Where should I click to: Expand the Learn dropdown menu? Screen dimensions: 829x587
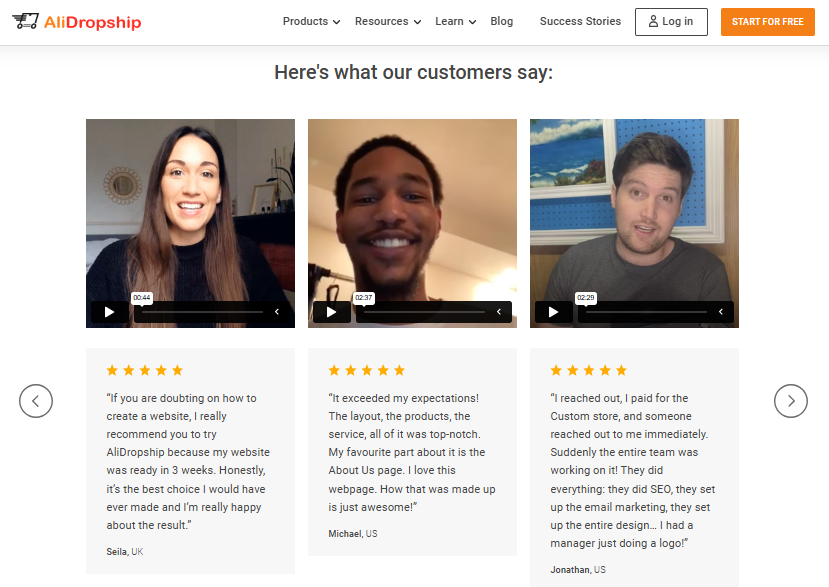(456, 22)
